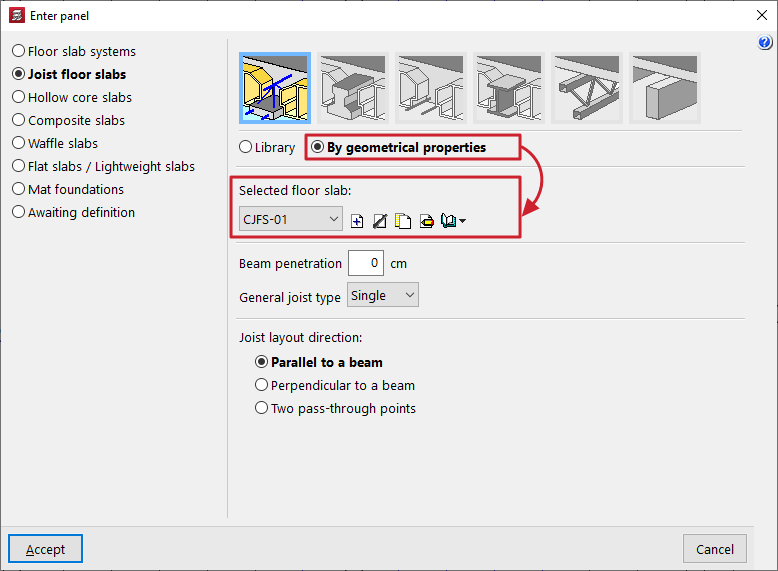Open the blue help question mark icon
This screenshot has width=778, height=571.
765,42
